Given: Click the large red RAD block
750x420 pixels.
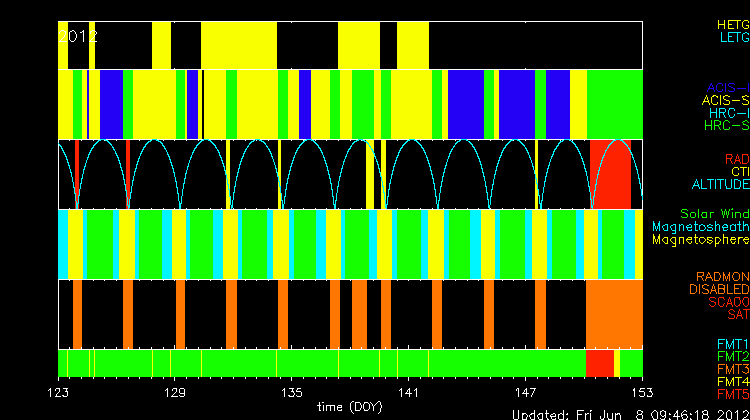Looking at the screenshot, I should point(610,175).
